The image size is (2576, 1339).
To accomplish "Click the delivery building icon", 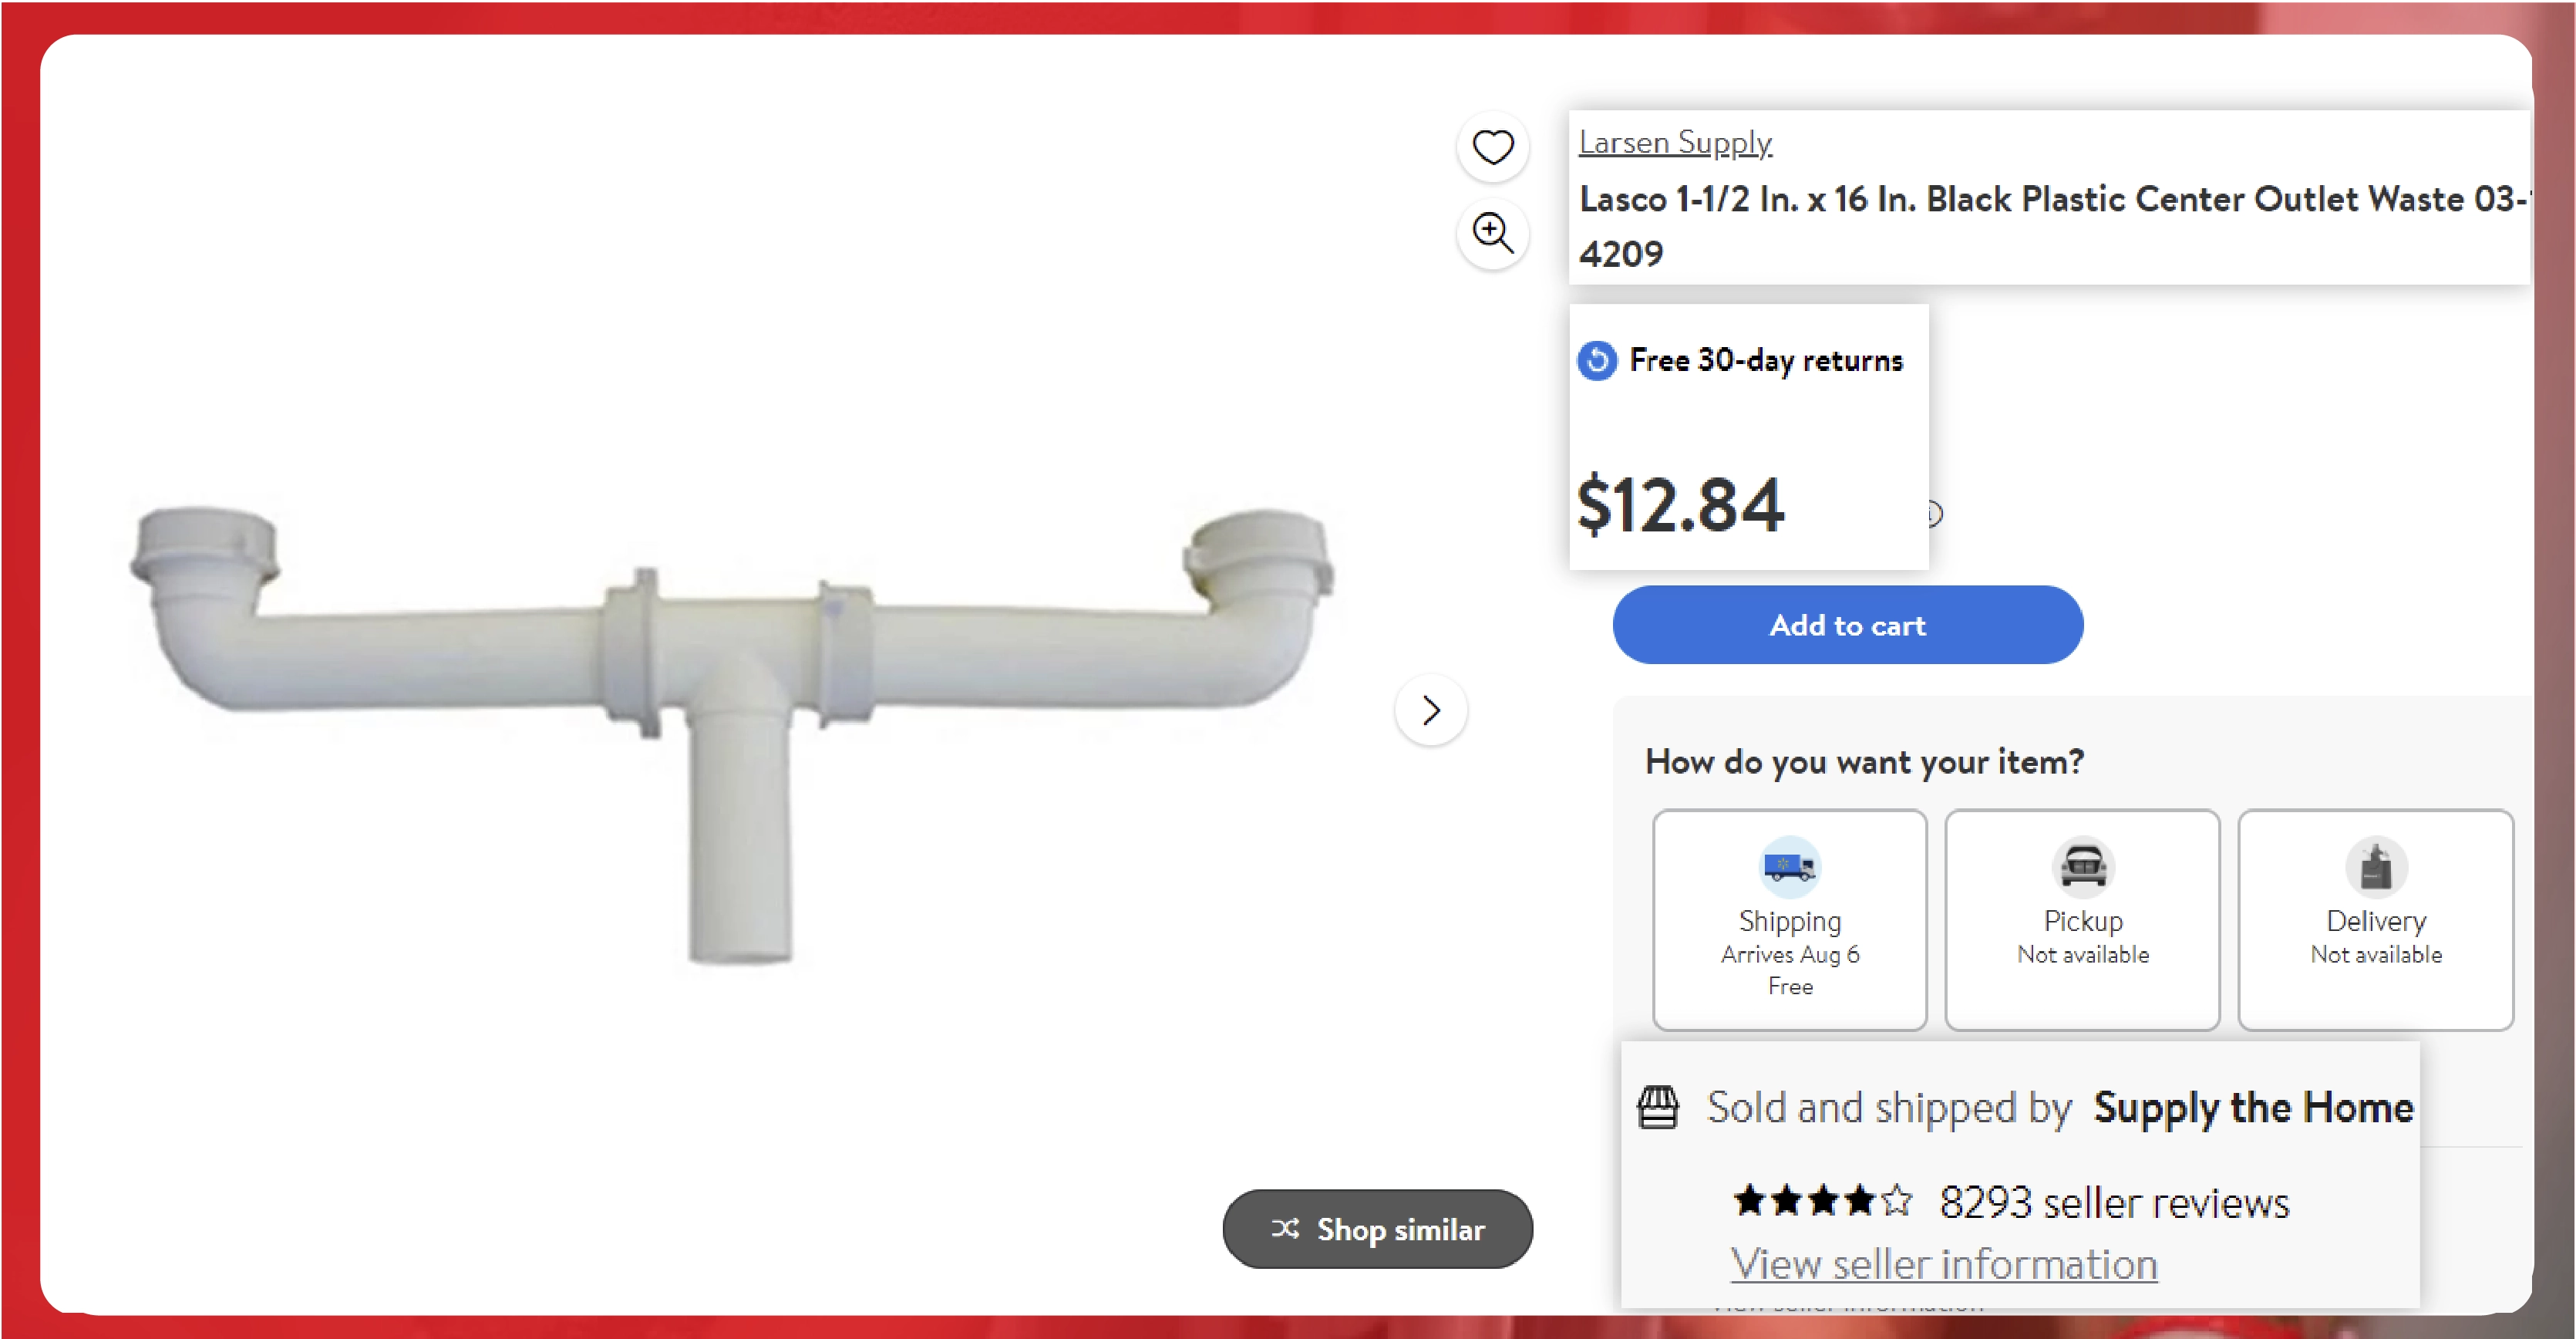I will [2373, 865].
